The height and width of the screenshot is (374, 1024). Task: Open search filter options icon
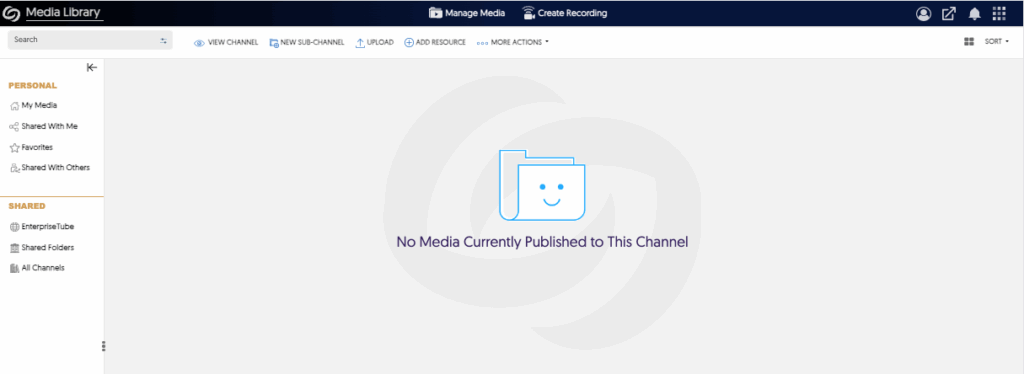[x=163, y=40]
